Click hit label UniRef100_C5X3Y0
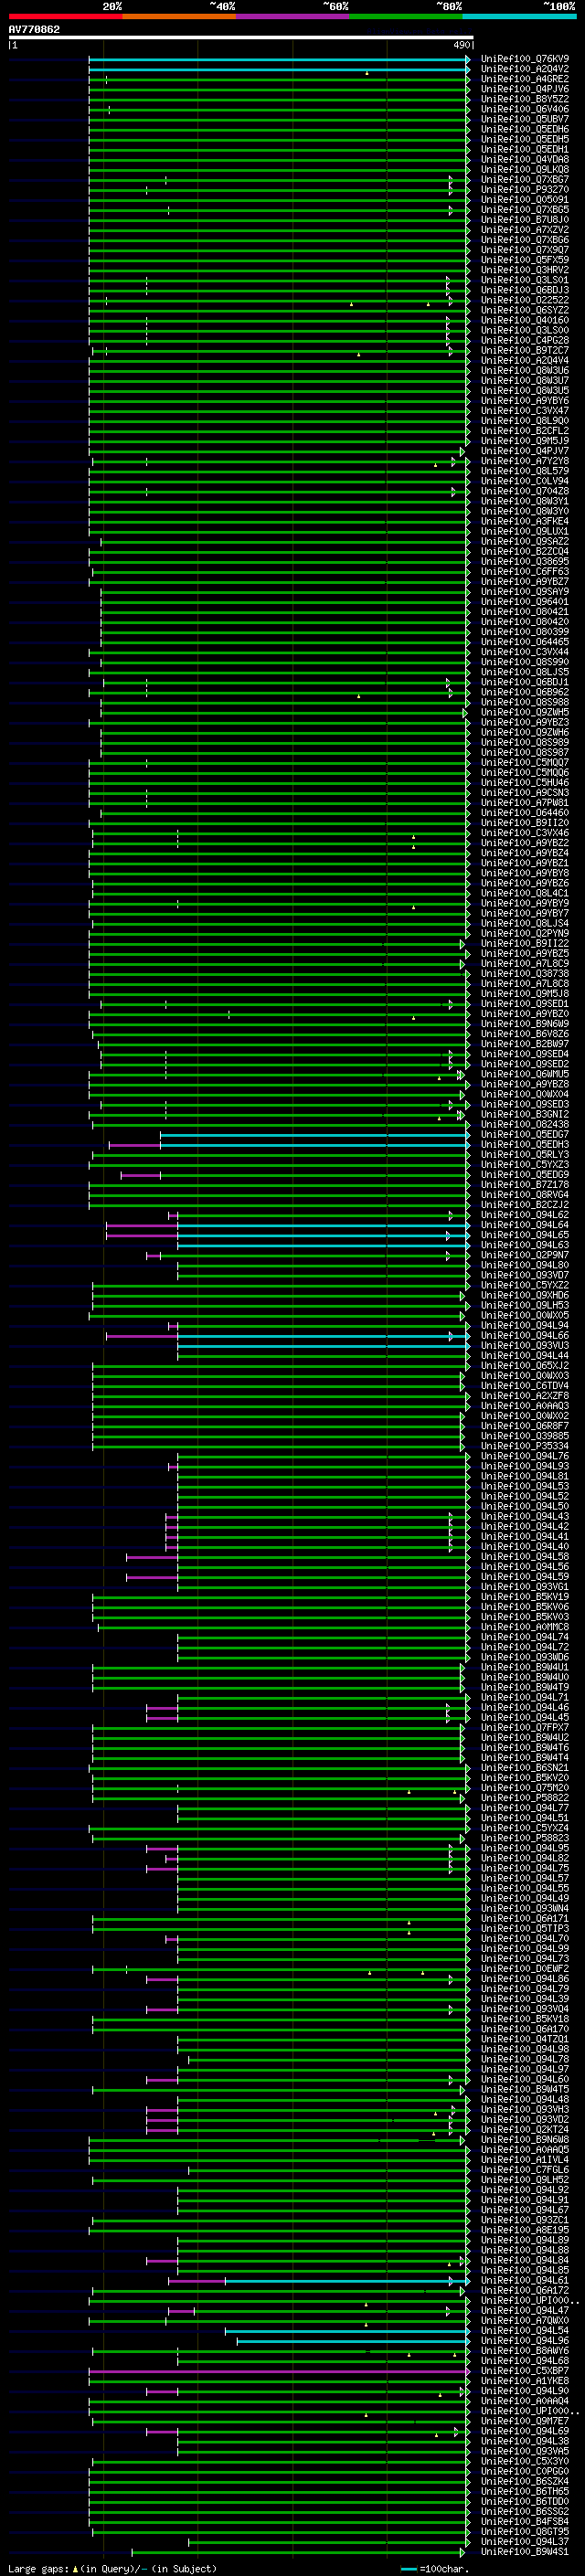Screen dimensions: 585x2576 [x=525, y=2461]
